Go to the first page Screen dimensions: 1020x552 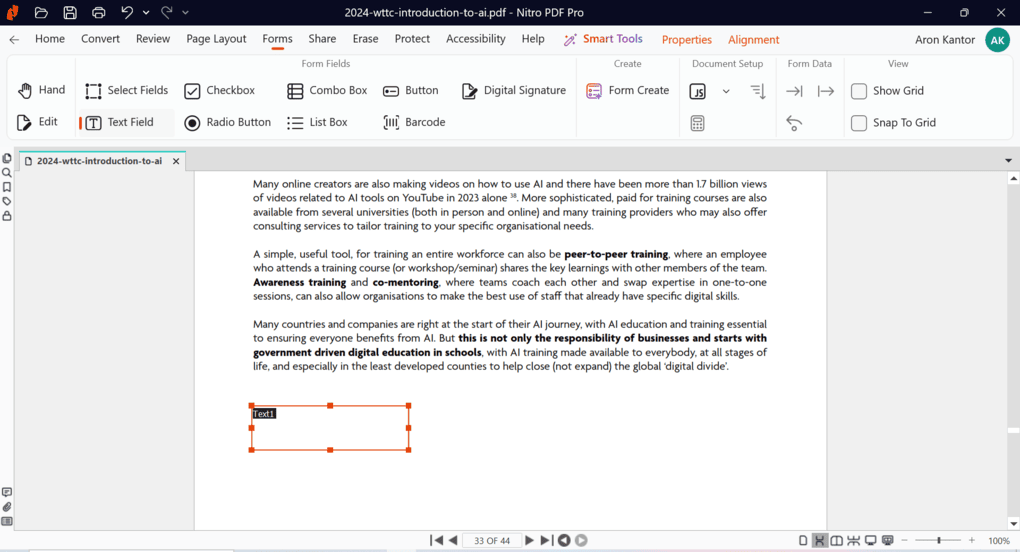[x=436, y=540]
